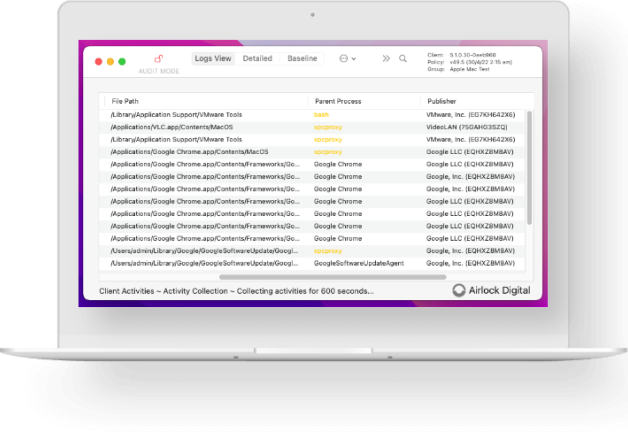Image resolution: width=628 pixels, height=432 pixels.
Task: Click the horizontal scrollbar under the table
Action: [x=332, y=277]
